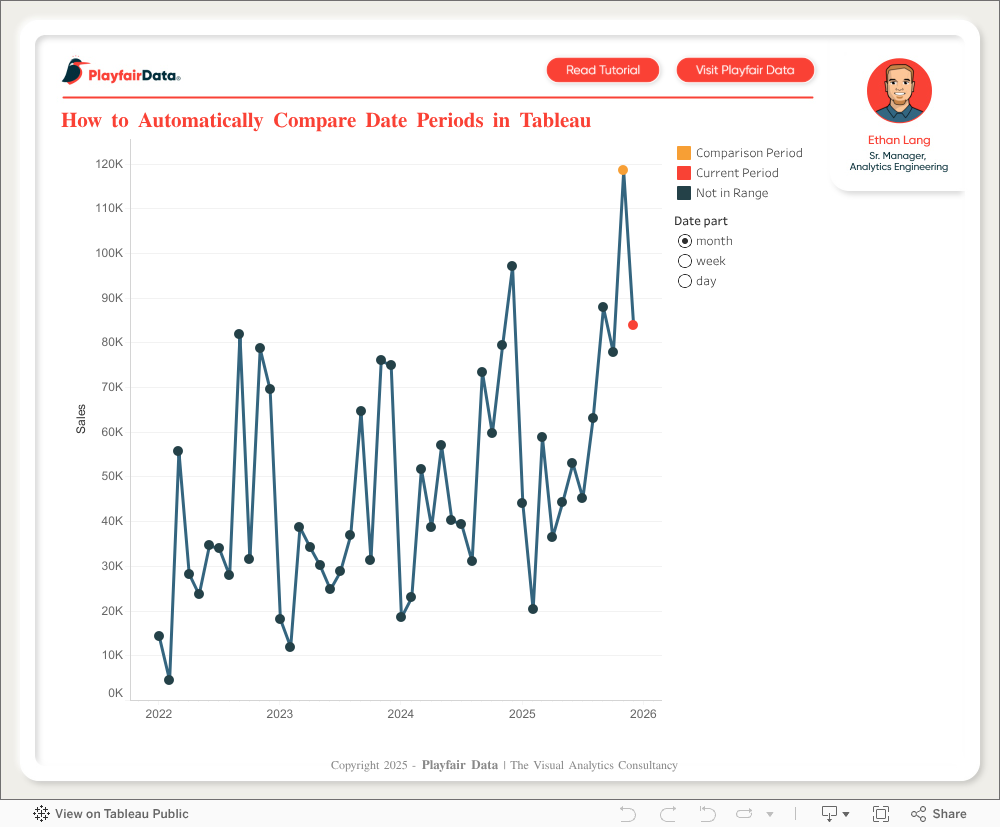Image resolution: width=1000 pixels, height=827 pixels.
Task: Enter full screen mode
Action: click(x=881, y=814)
